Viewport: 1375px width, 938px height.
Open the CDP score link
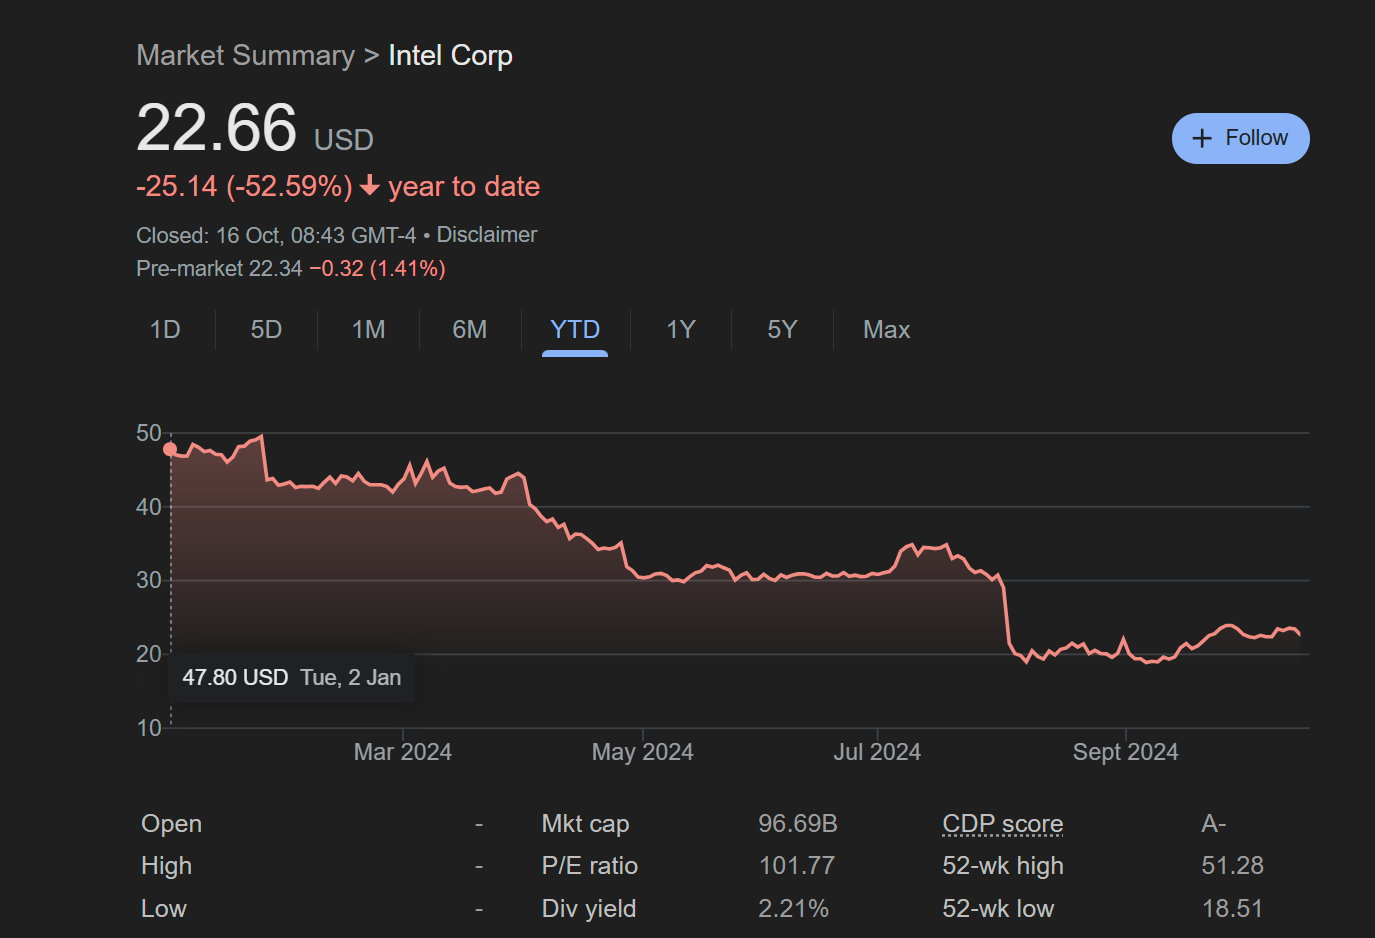click(x=1002, y=824)
